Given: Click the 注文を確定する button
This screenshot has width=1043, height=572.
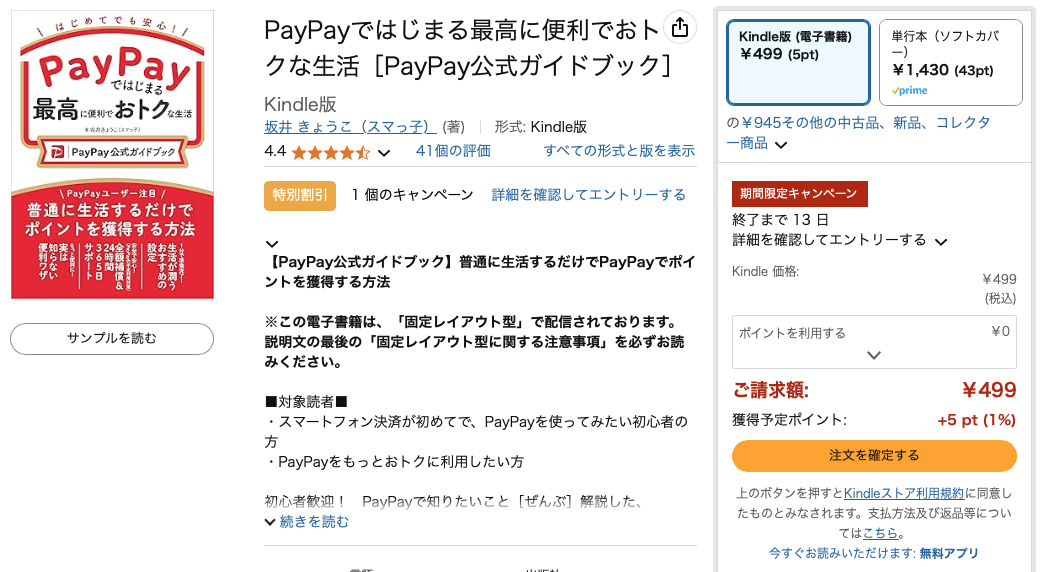Looking at the screenshot, I should coord(874,456).
